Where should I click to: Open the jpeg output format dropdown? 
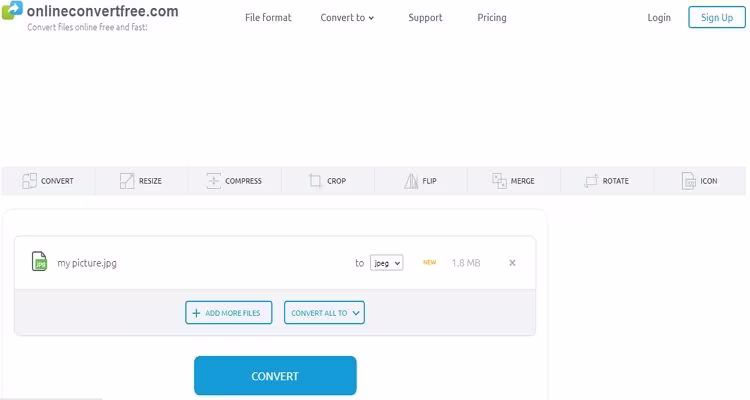pos(386,263)
